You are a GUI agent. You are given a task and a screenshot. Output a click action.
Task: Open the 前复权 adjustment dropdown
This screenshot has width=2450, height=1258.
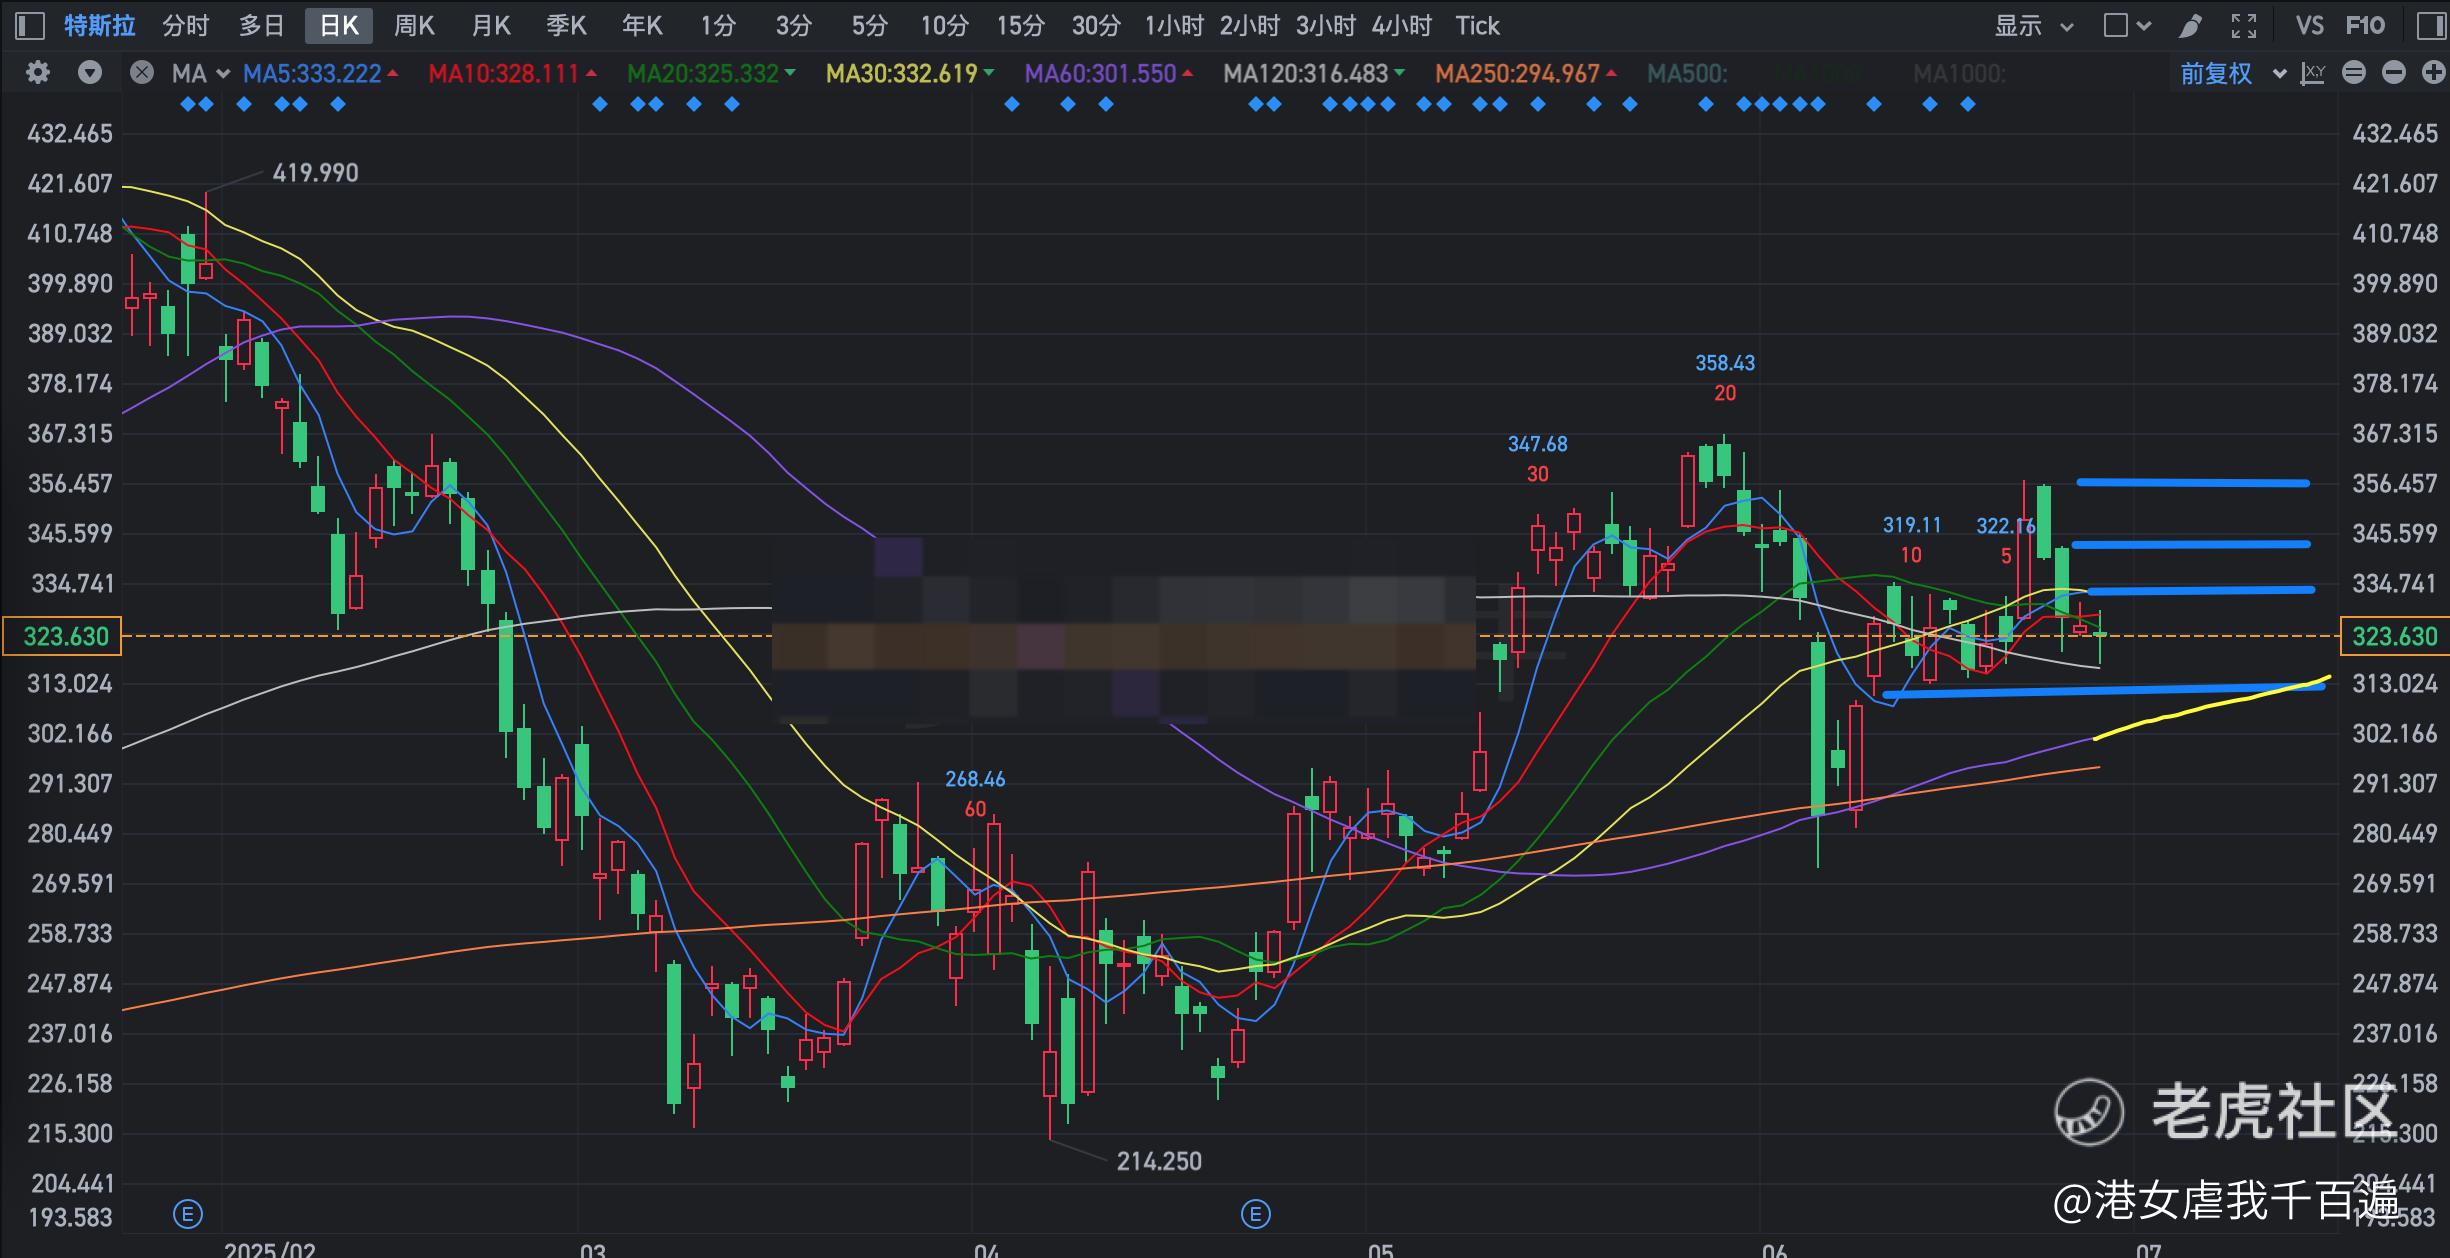2233,73
